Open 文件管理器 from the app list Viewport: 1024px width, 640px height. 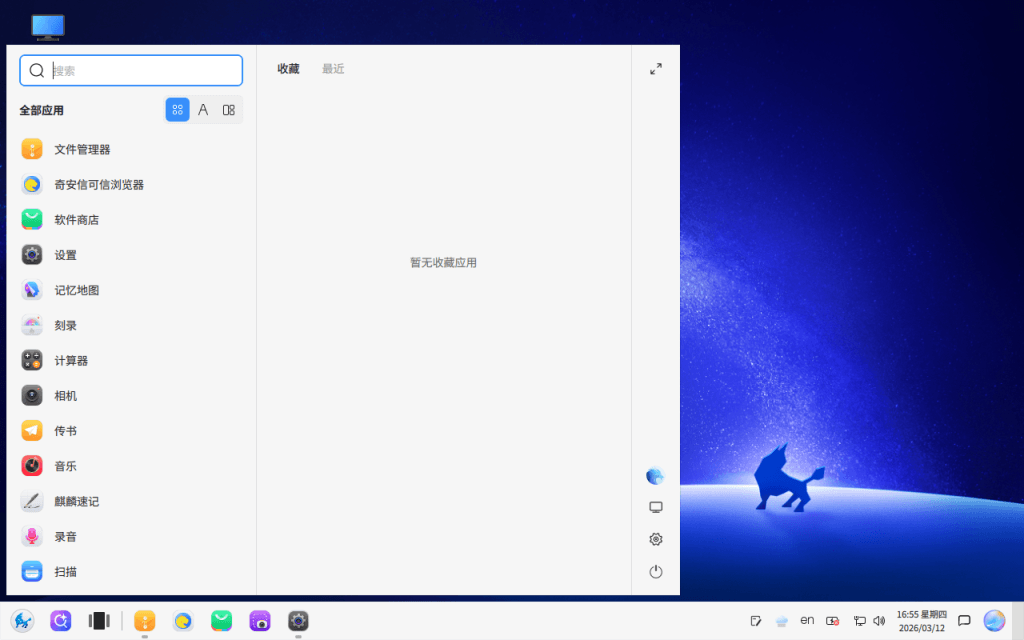(x=131, y=150)
